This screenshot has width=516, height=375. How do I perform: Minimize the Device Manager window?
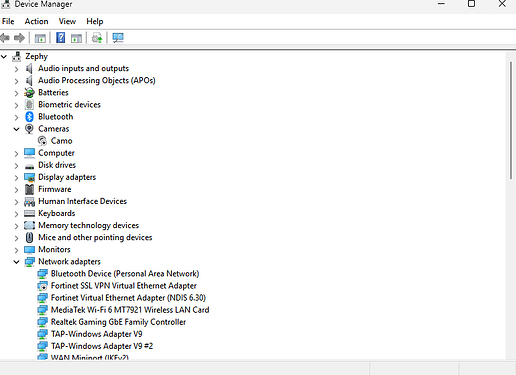click(441, 4)
